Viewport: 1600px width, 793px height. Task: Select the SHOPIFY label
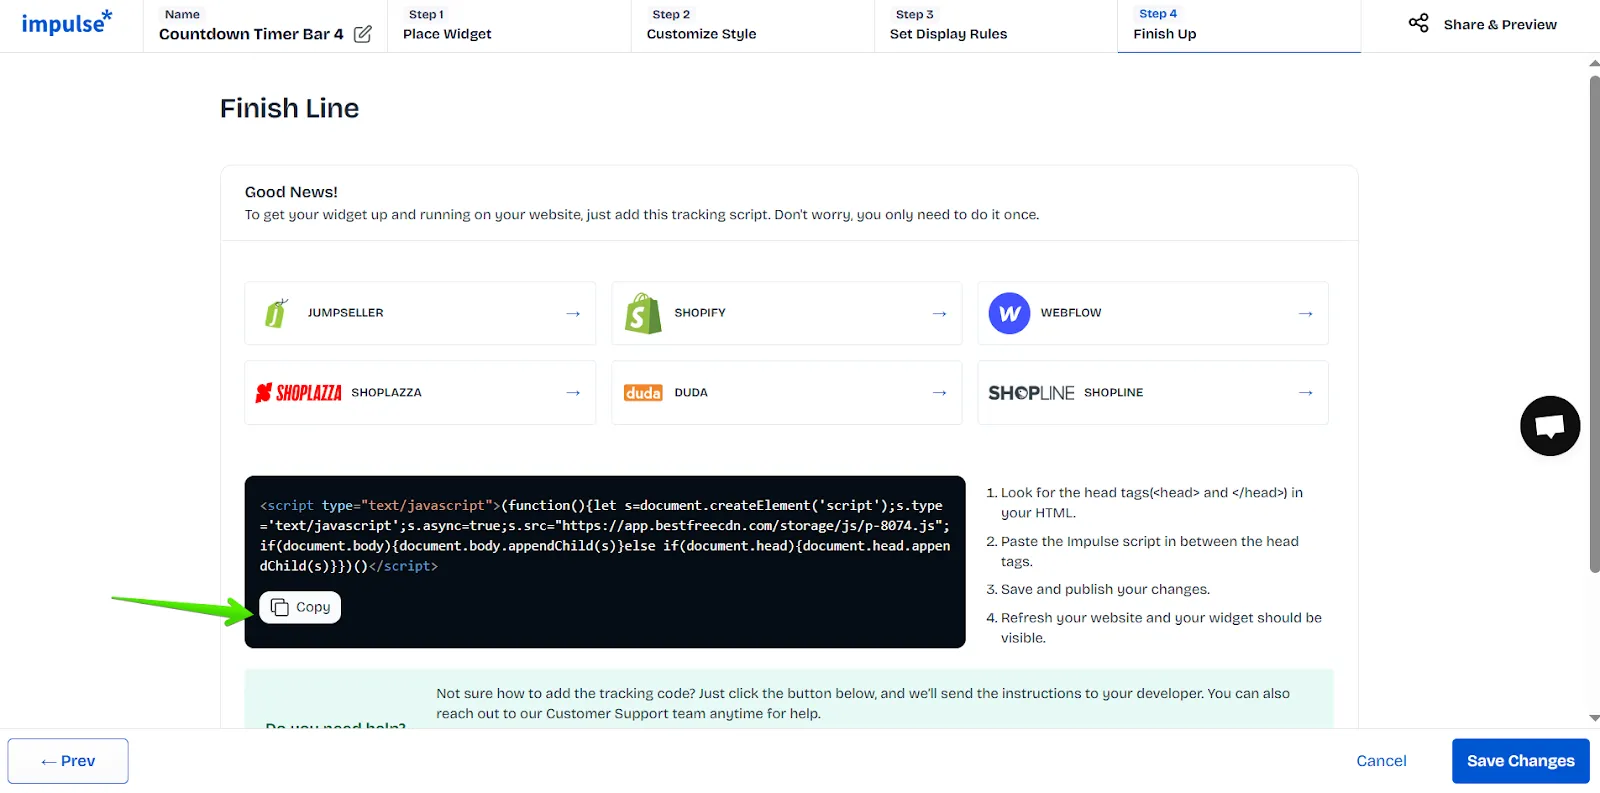700,313
